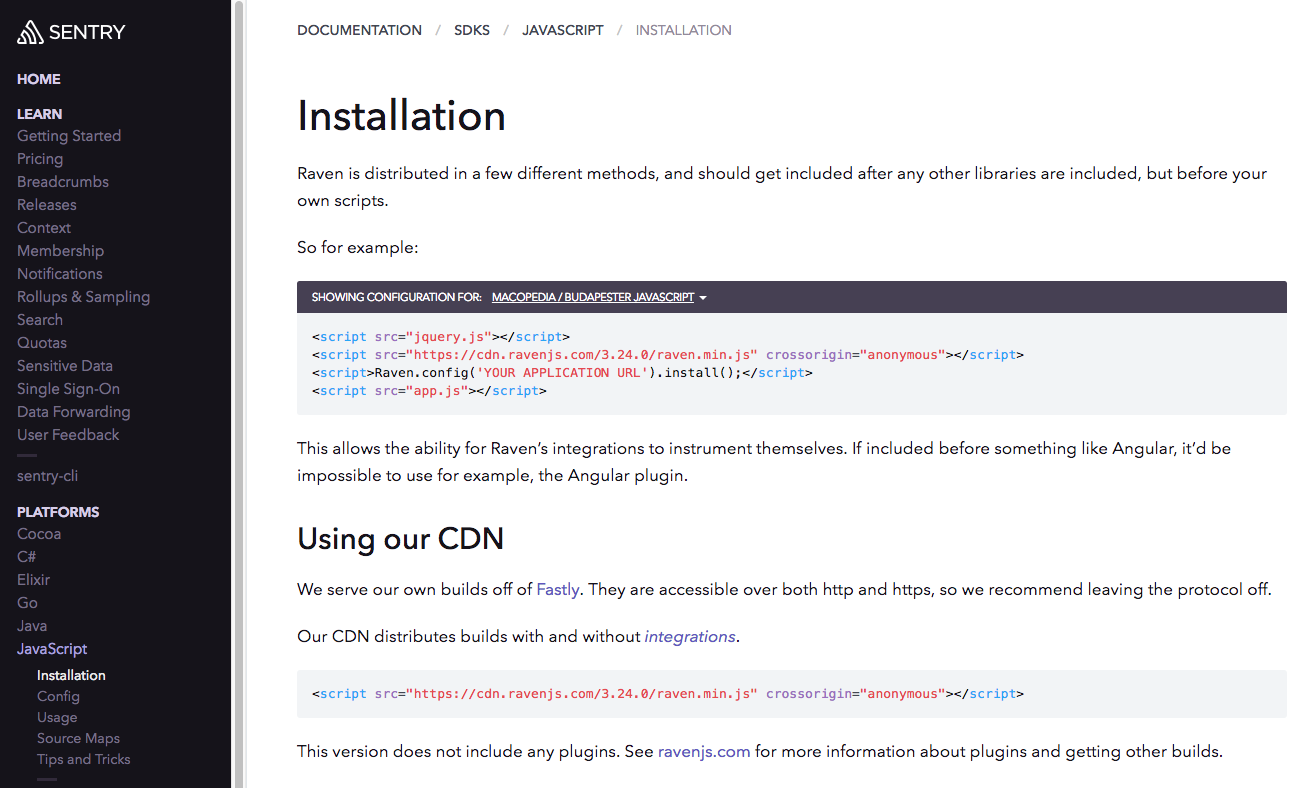Click the first code example block

792,364
